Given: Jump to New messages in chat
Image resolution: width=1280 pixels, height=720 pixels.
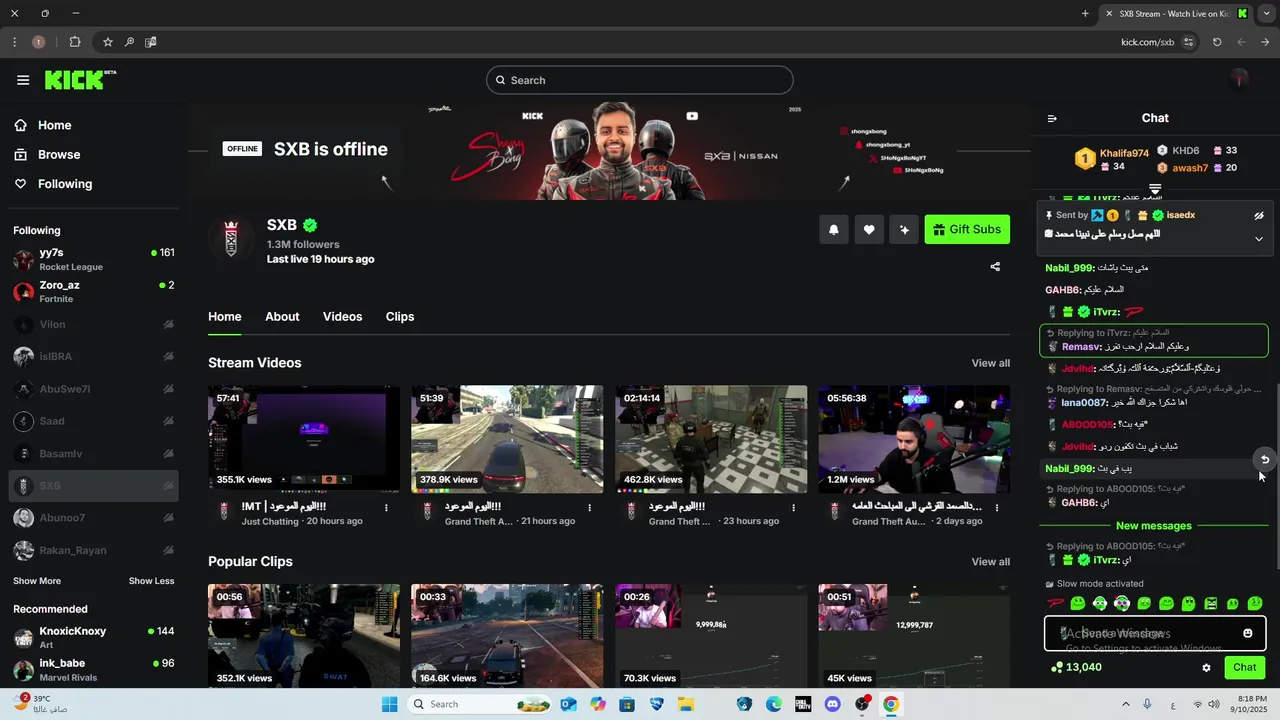Looking at the screenshot, I should [1154, 526].
